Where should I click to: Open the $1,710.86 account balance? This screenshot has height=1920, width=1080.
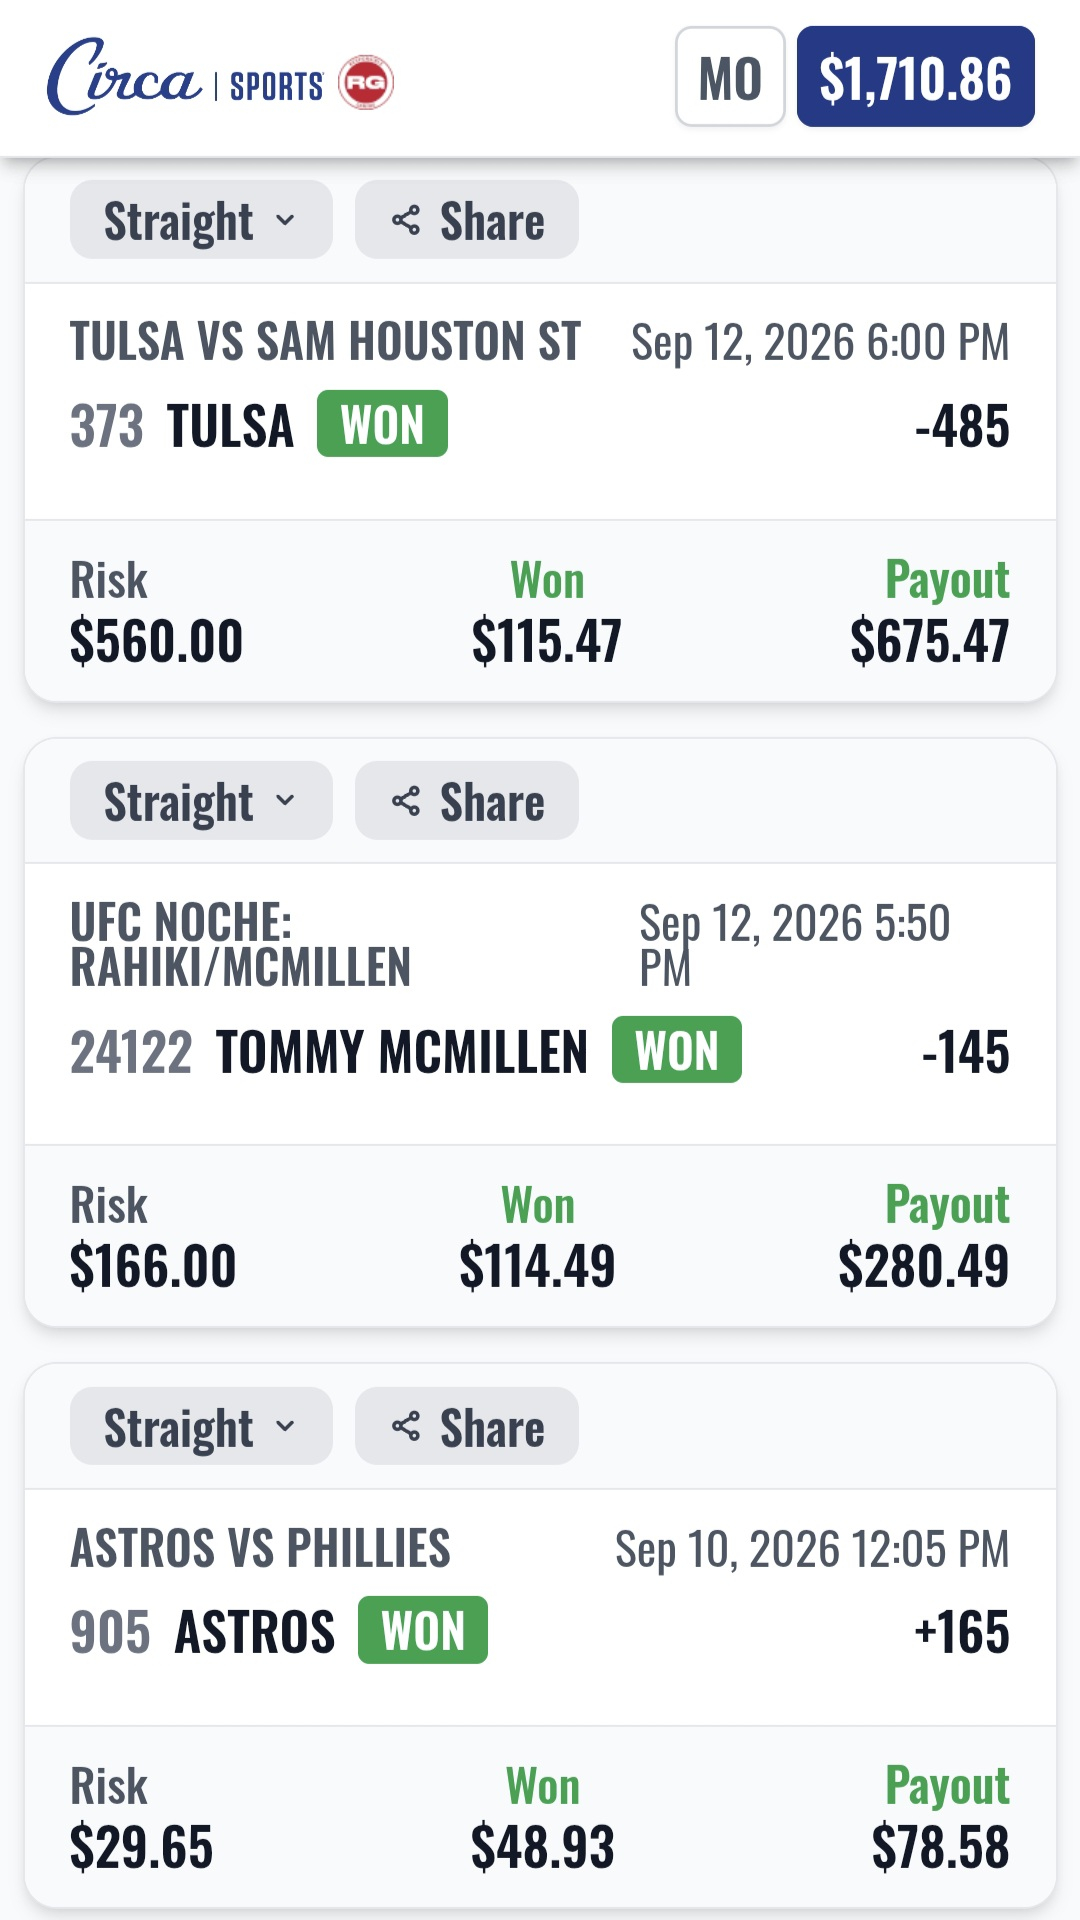tap(916, 77)
